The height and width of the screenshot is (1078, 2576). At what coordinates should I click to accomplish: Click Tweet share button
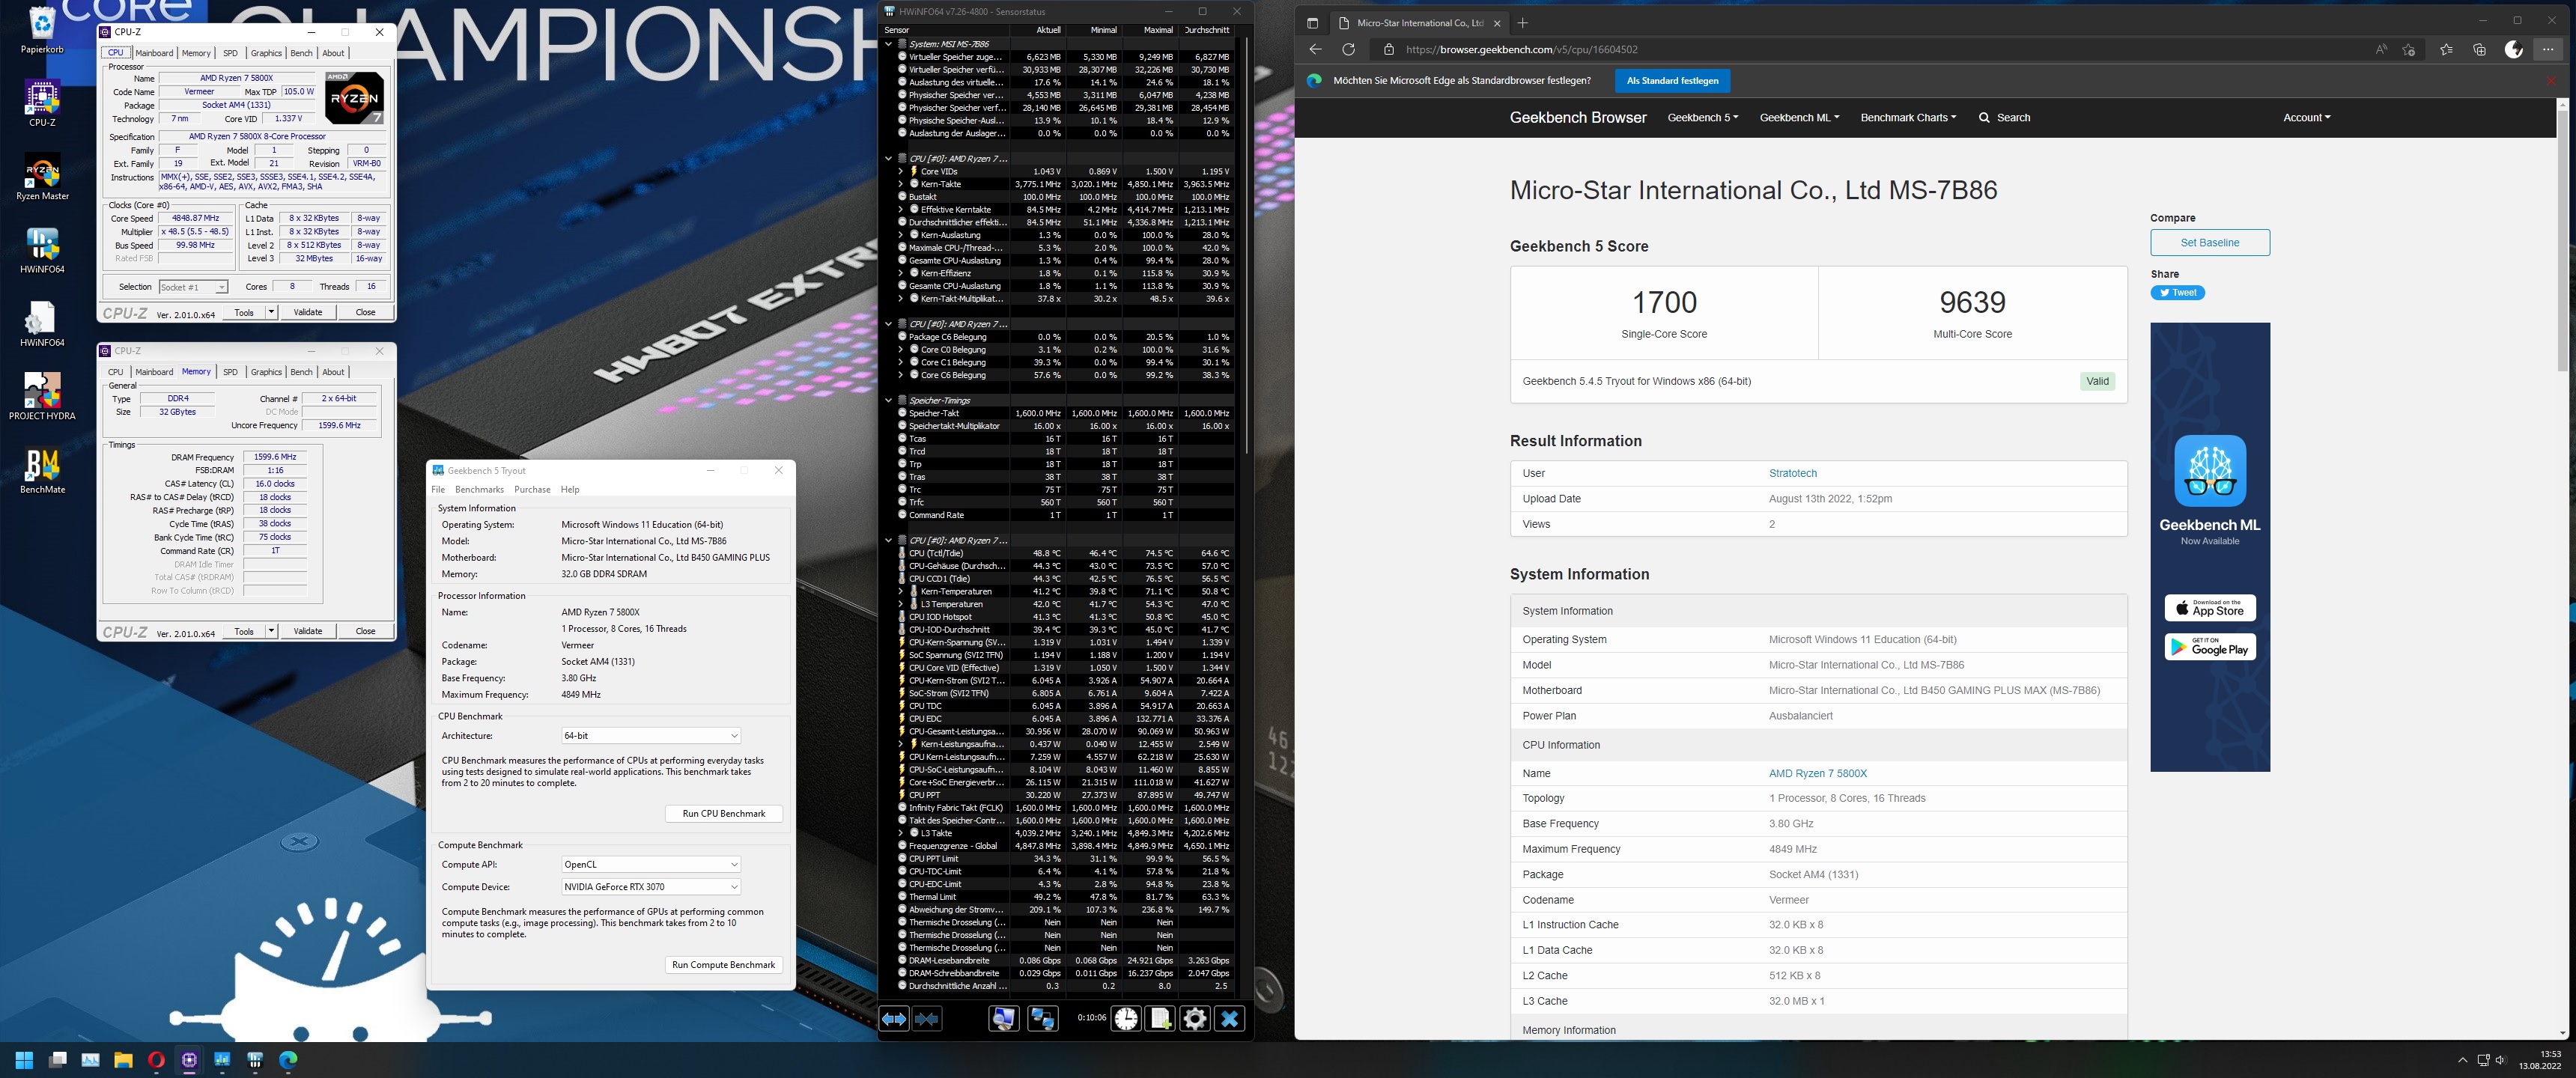tap(2177, 293)
